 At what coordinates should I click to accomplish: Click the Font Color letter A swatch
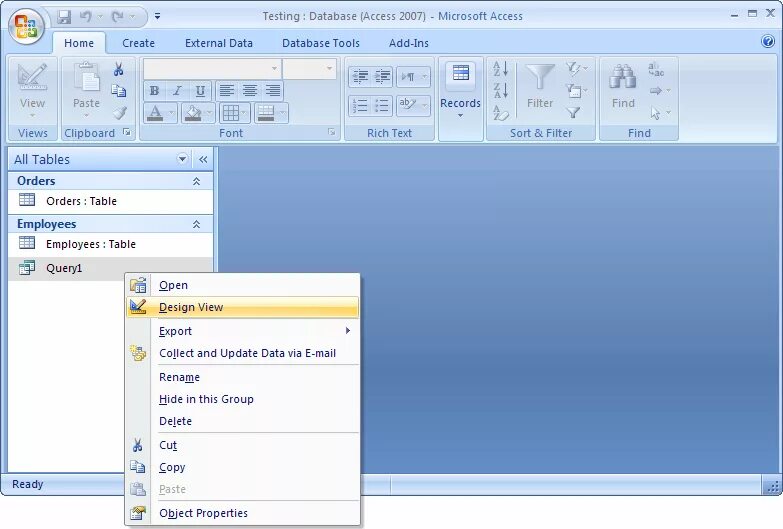[155, 113]
